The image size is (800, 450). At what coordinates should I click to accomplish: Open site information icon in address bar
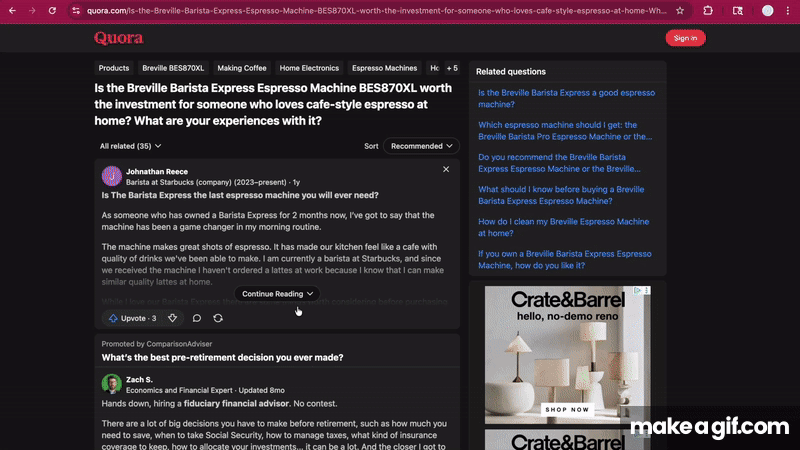click(76, 11)
